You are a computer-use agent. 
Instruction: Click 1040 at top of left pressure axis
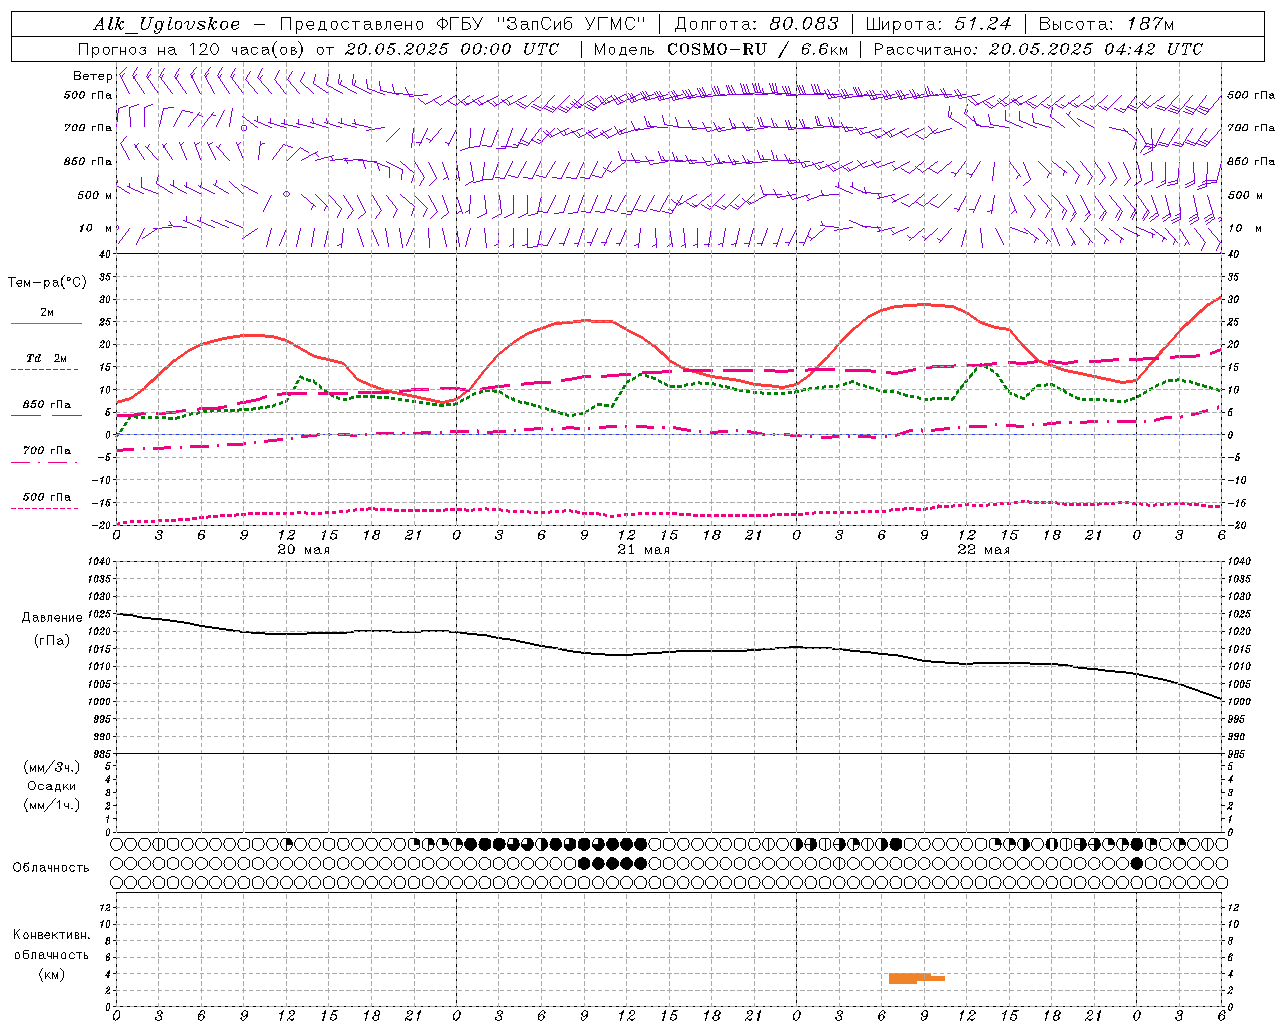98,562
